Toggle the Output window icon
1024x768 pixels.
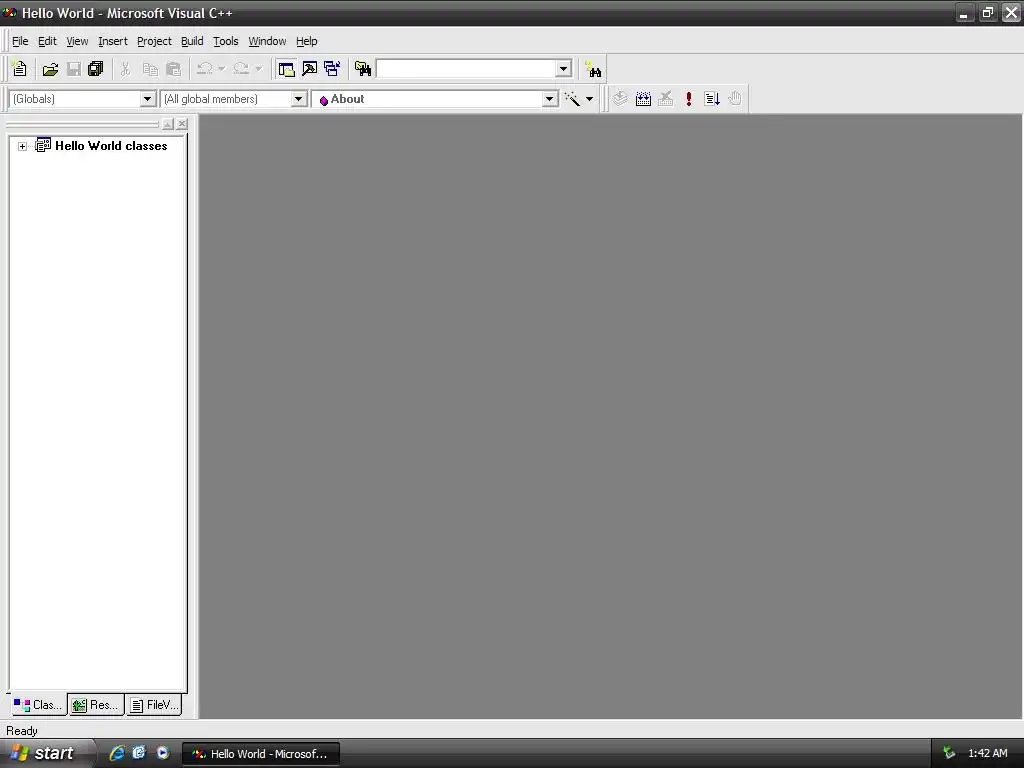(x=310, y=69)
